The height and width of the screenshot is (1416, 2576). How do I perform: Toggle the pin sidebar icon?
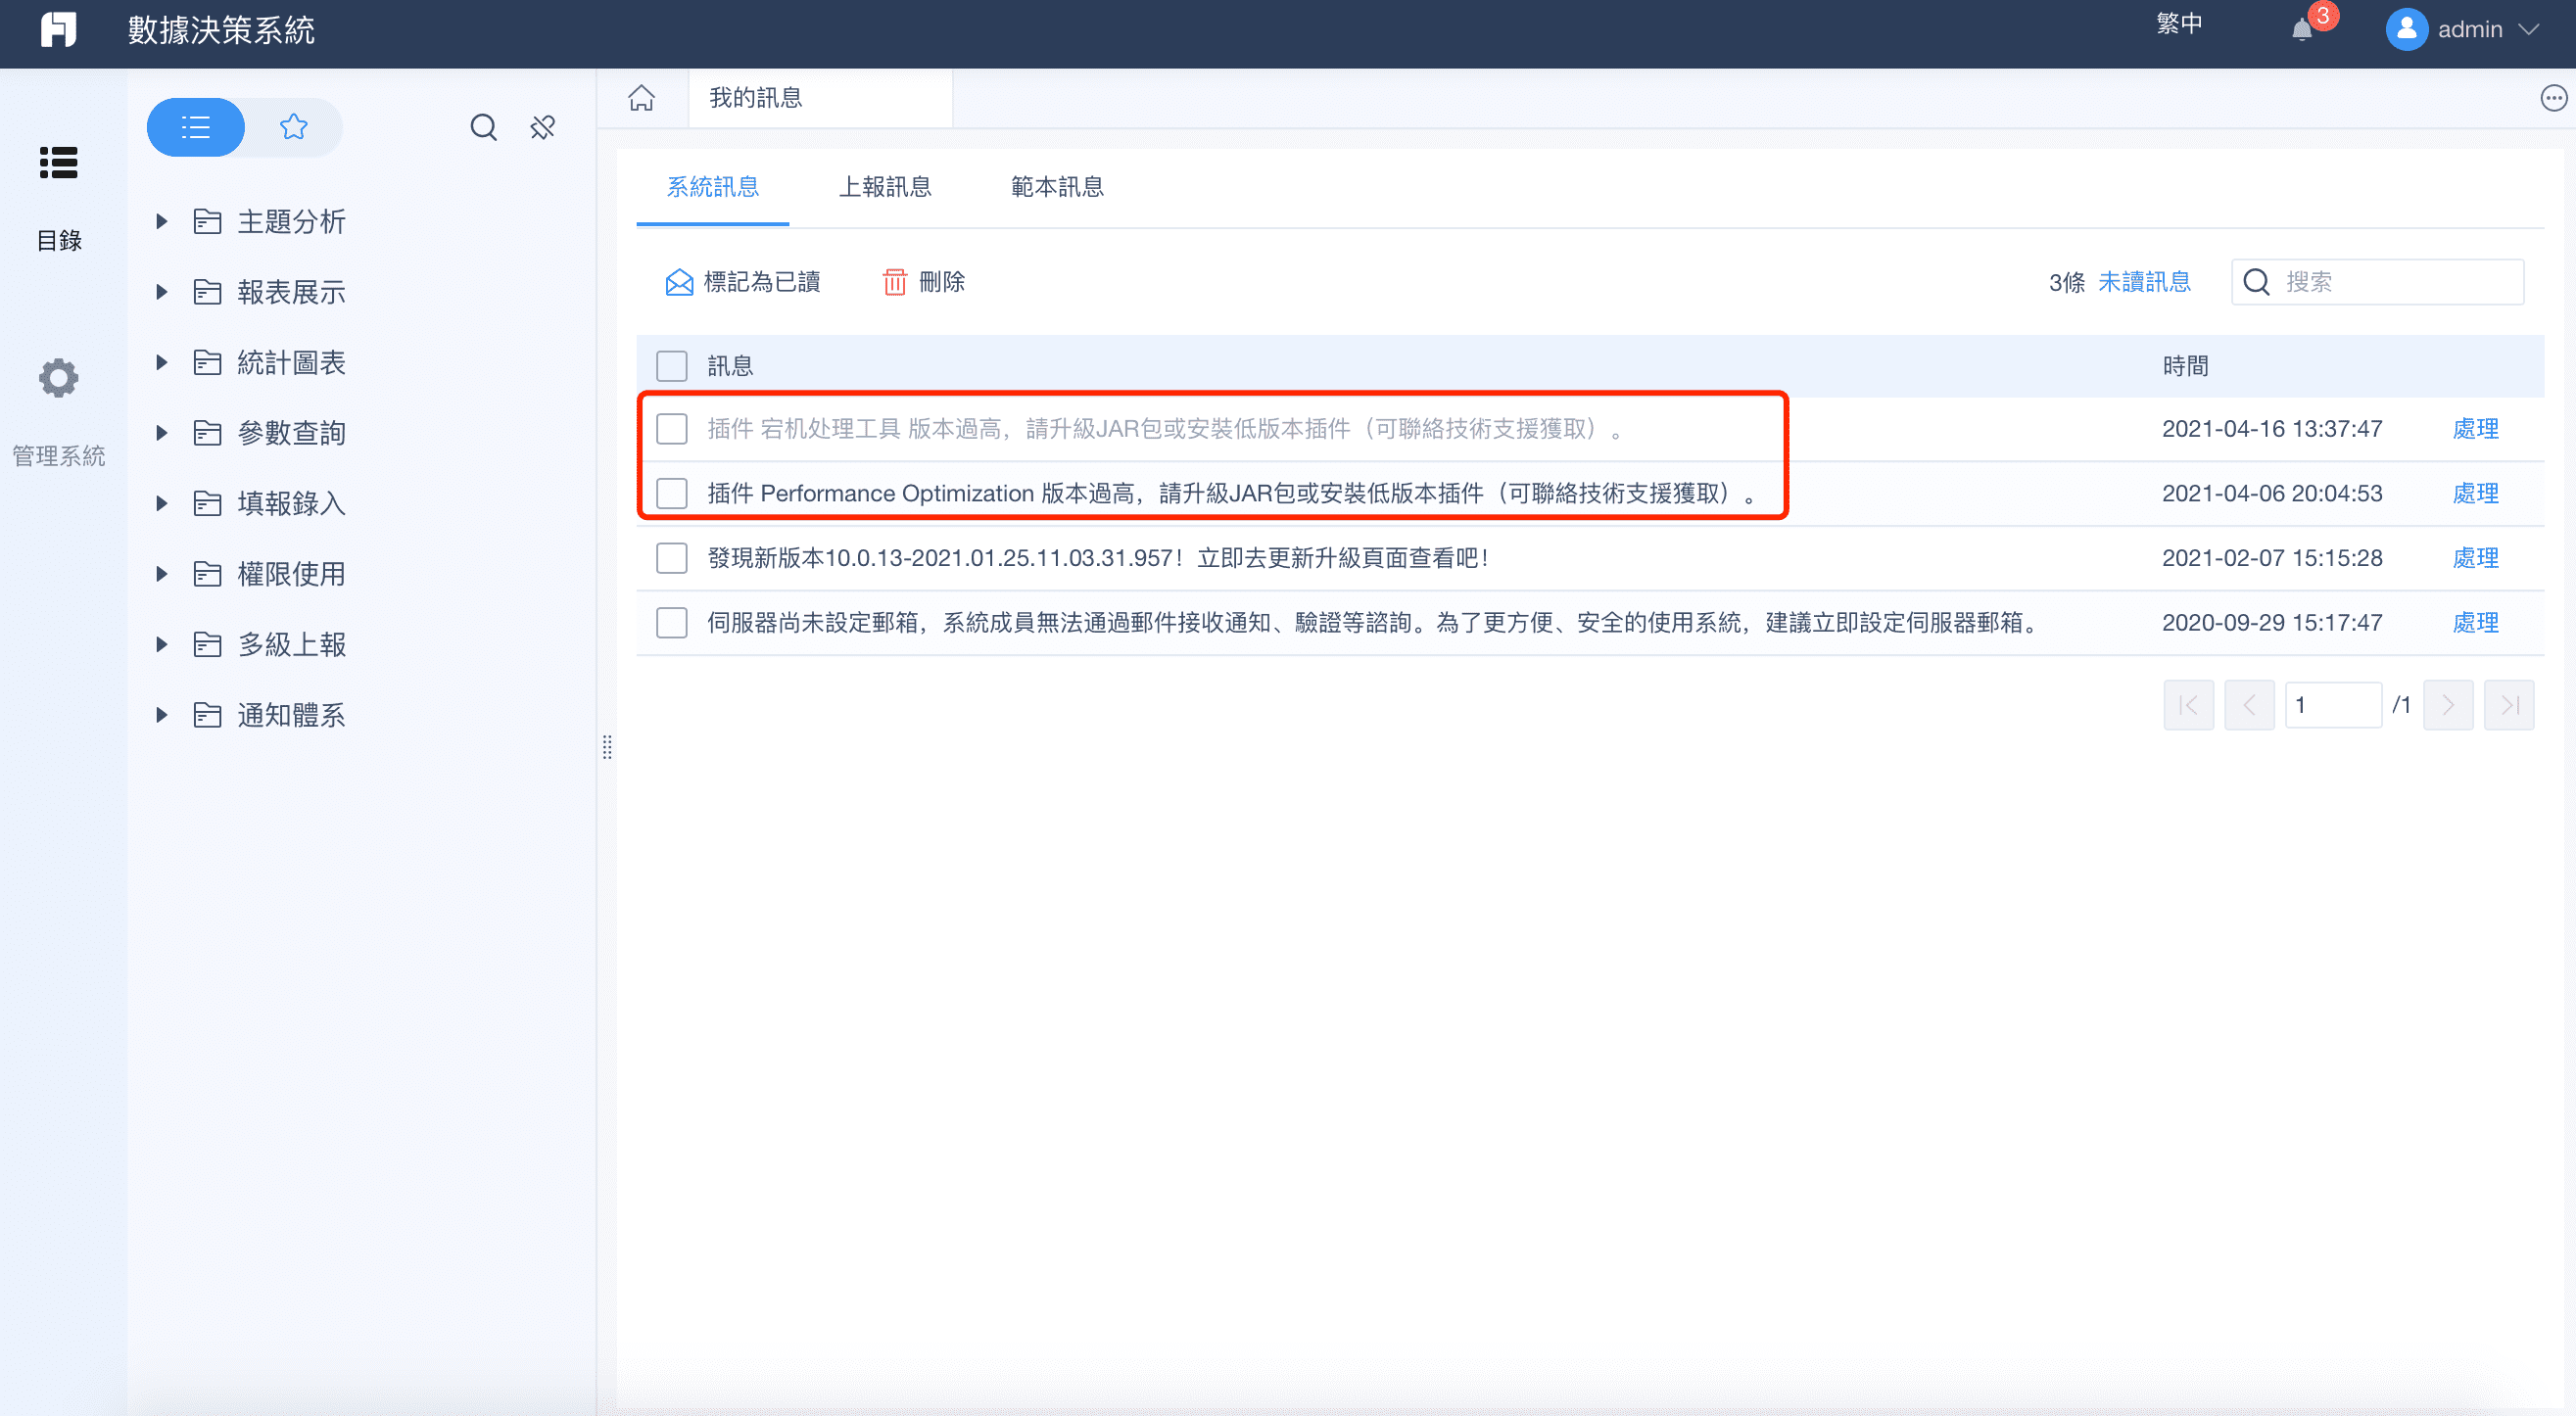coord(542,127)
